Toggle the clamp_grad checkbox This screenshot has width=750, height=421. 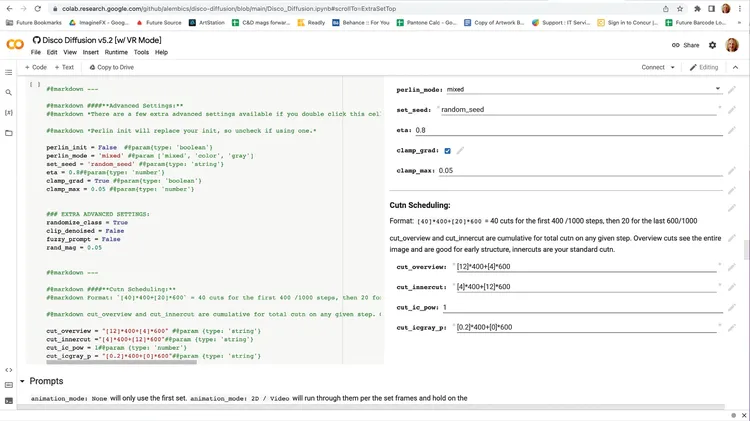click(447, 151)
